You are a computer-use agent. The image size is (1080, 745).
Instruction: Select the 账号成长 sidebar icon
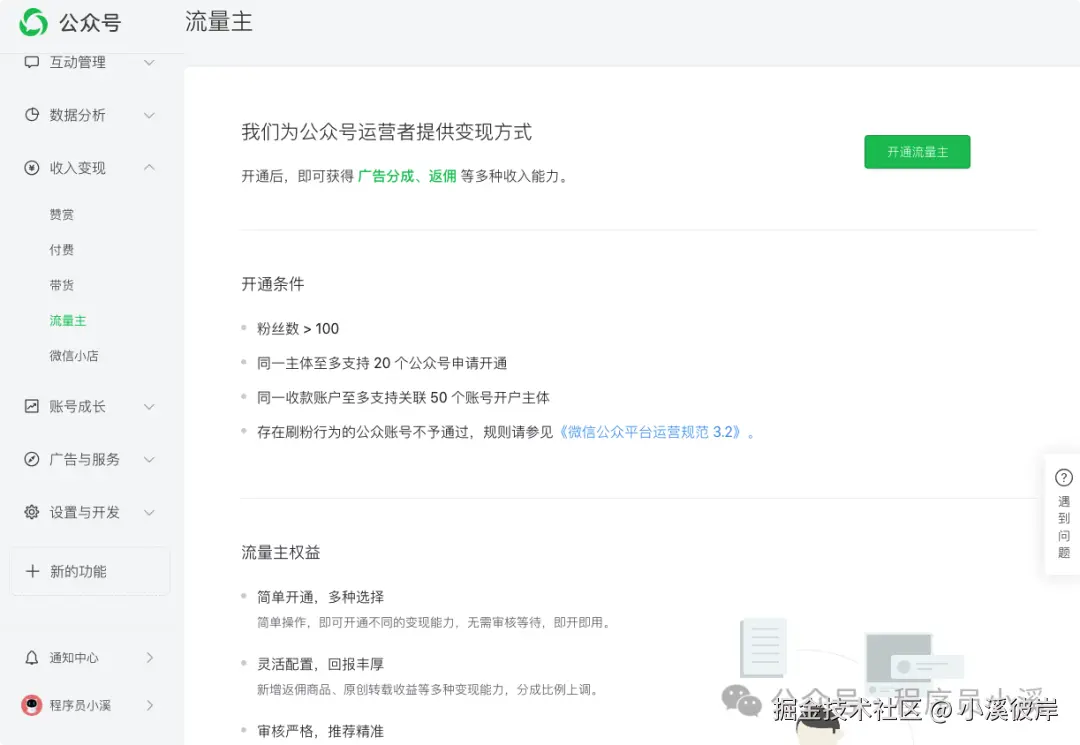[x=30, y=406]
